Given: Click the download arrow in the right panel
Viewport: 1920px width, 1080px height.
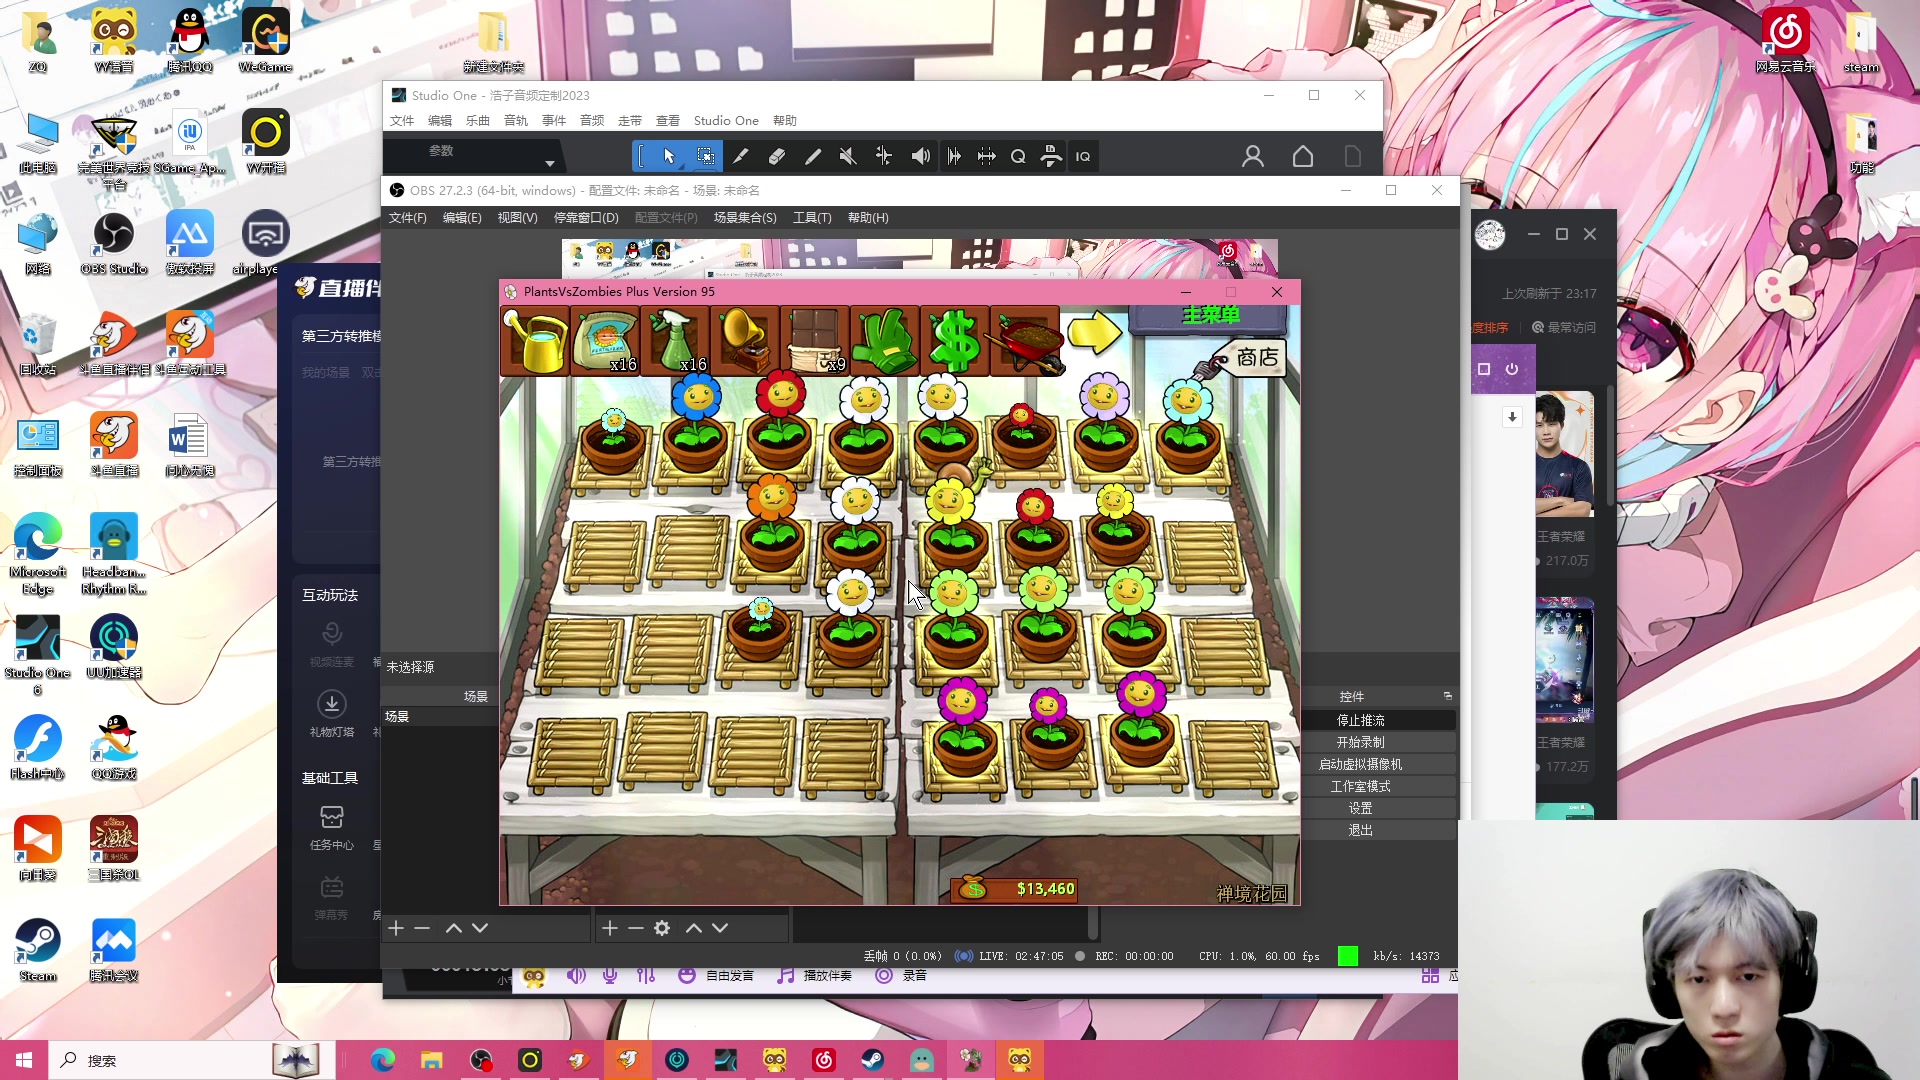Looking at the screenshot, I should [1512, 417].
